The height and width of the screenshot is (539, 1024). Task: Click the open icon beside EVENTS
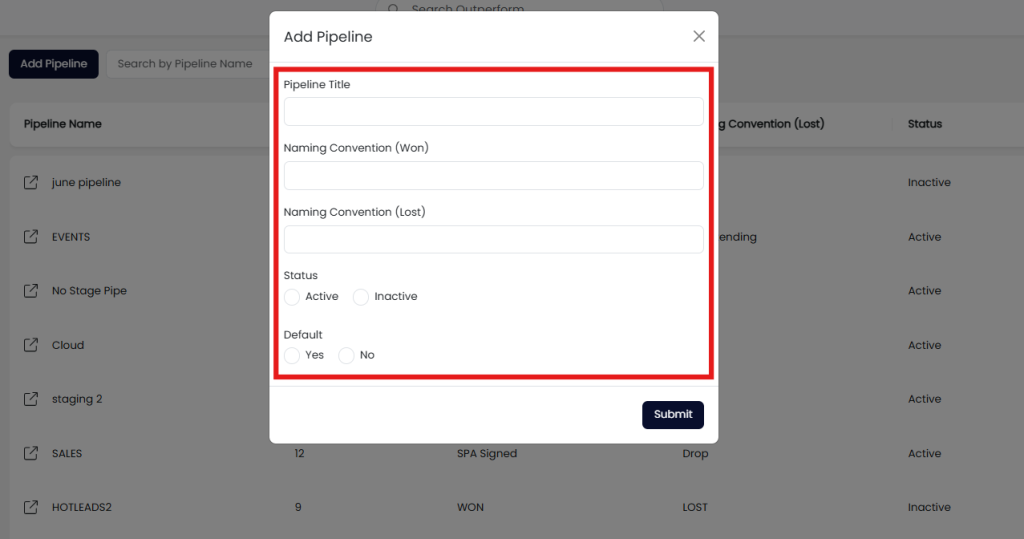point(31,237)
